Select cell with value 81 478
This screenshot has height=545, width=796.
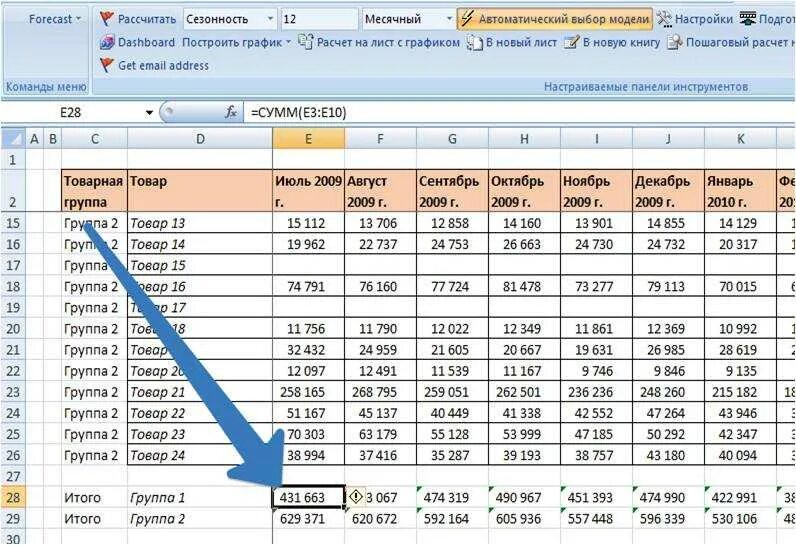pos(524,287)
